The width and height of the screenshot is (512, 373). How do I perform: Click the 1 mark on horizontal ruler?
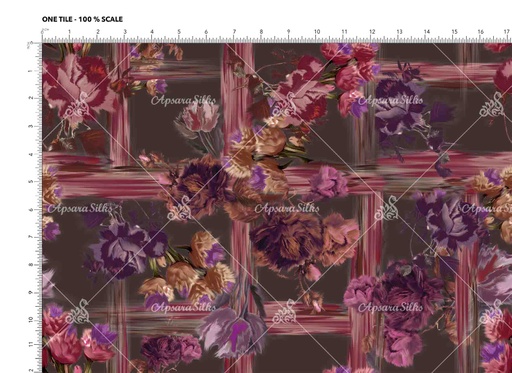coord(69,32)
